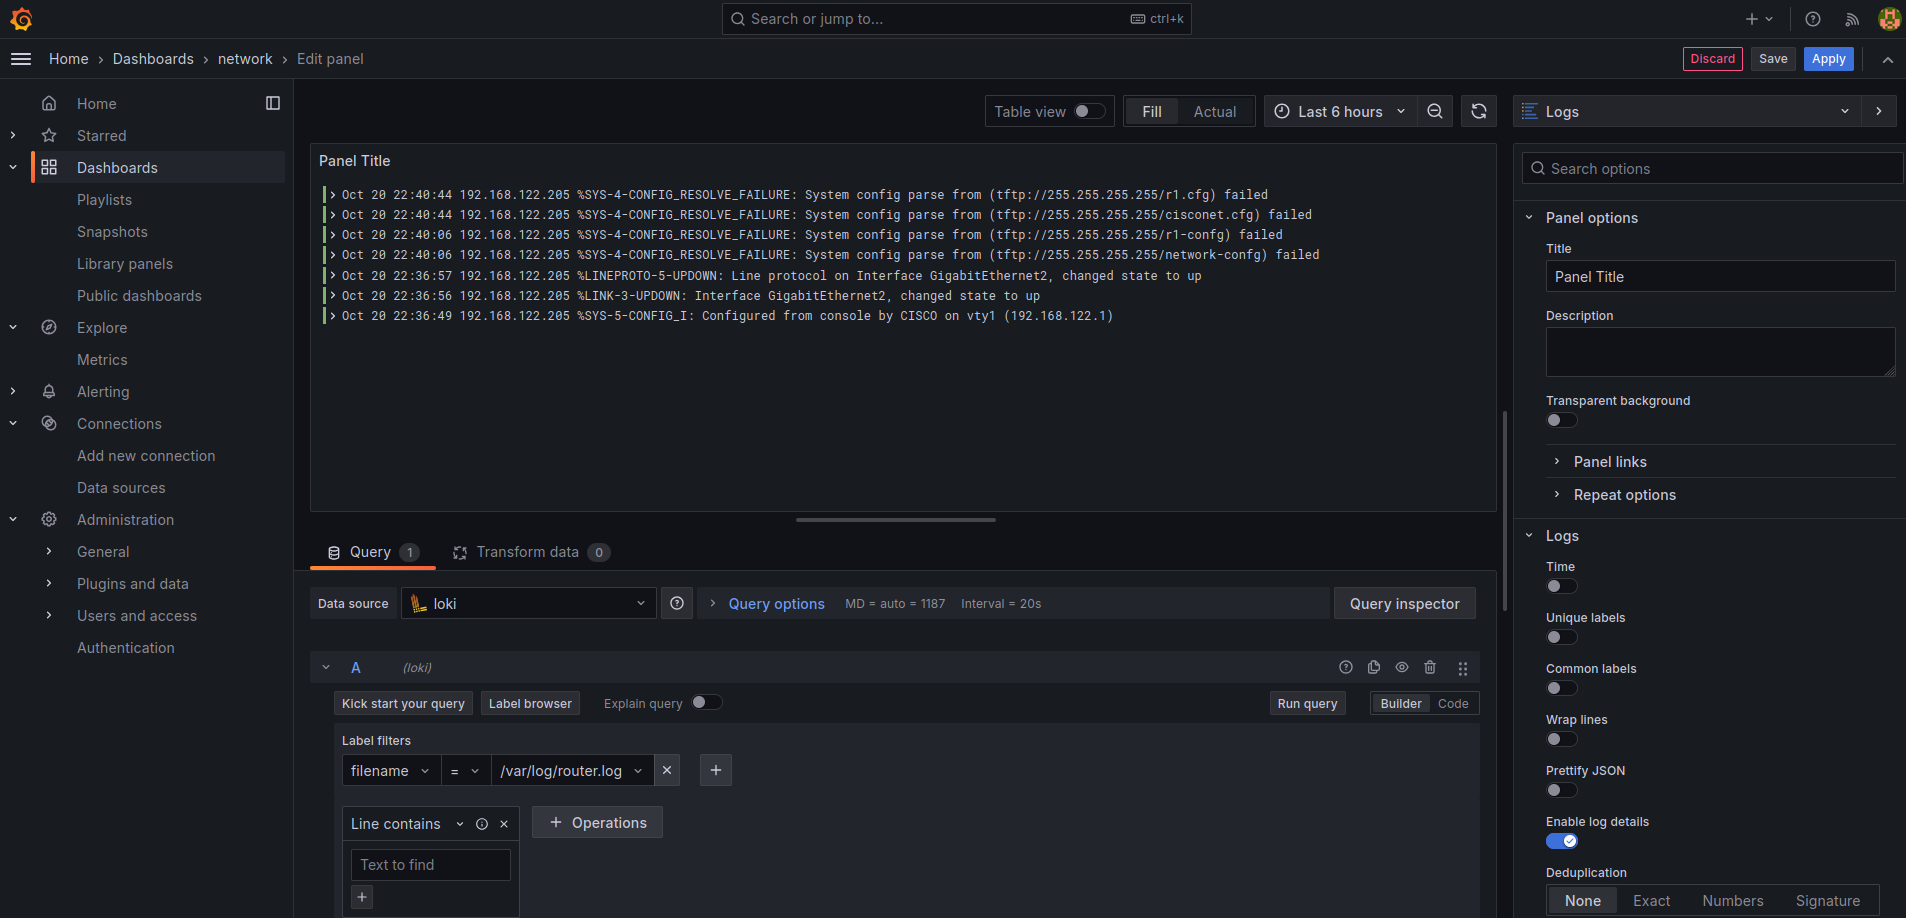
Task: Refresh the dashboard panel
Action: click(1479, 111)
